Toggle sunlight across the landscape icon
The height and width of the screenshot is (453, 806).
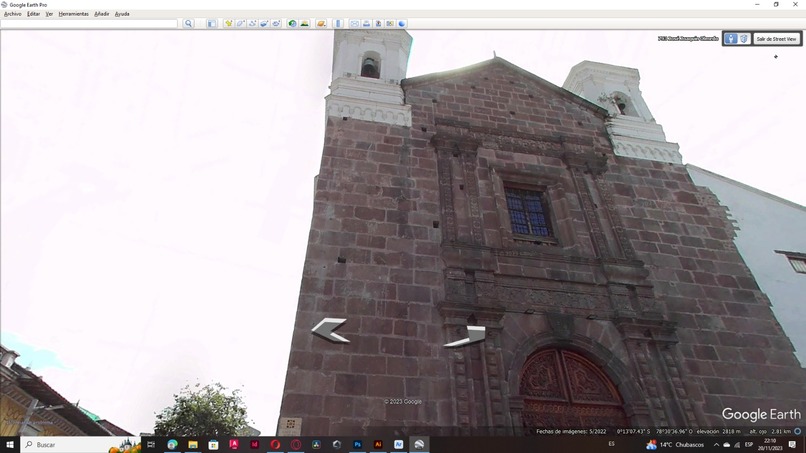pyautogui.click(x=304, y=24)
